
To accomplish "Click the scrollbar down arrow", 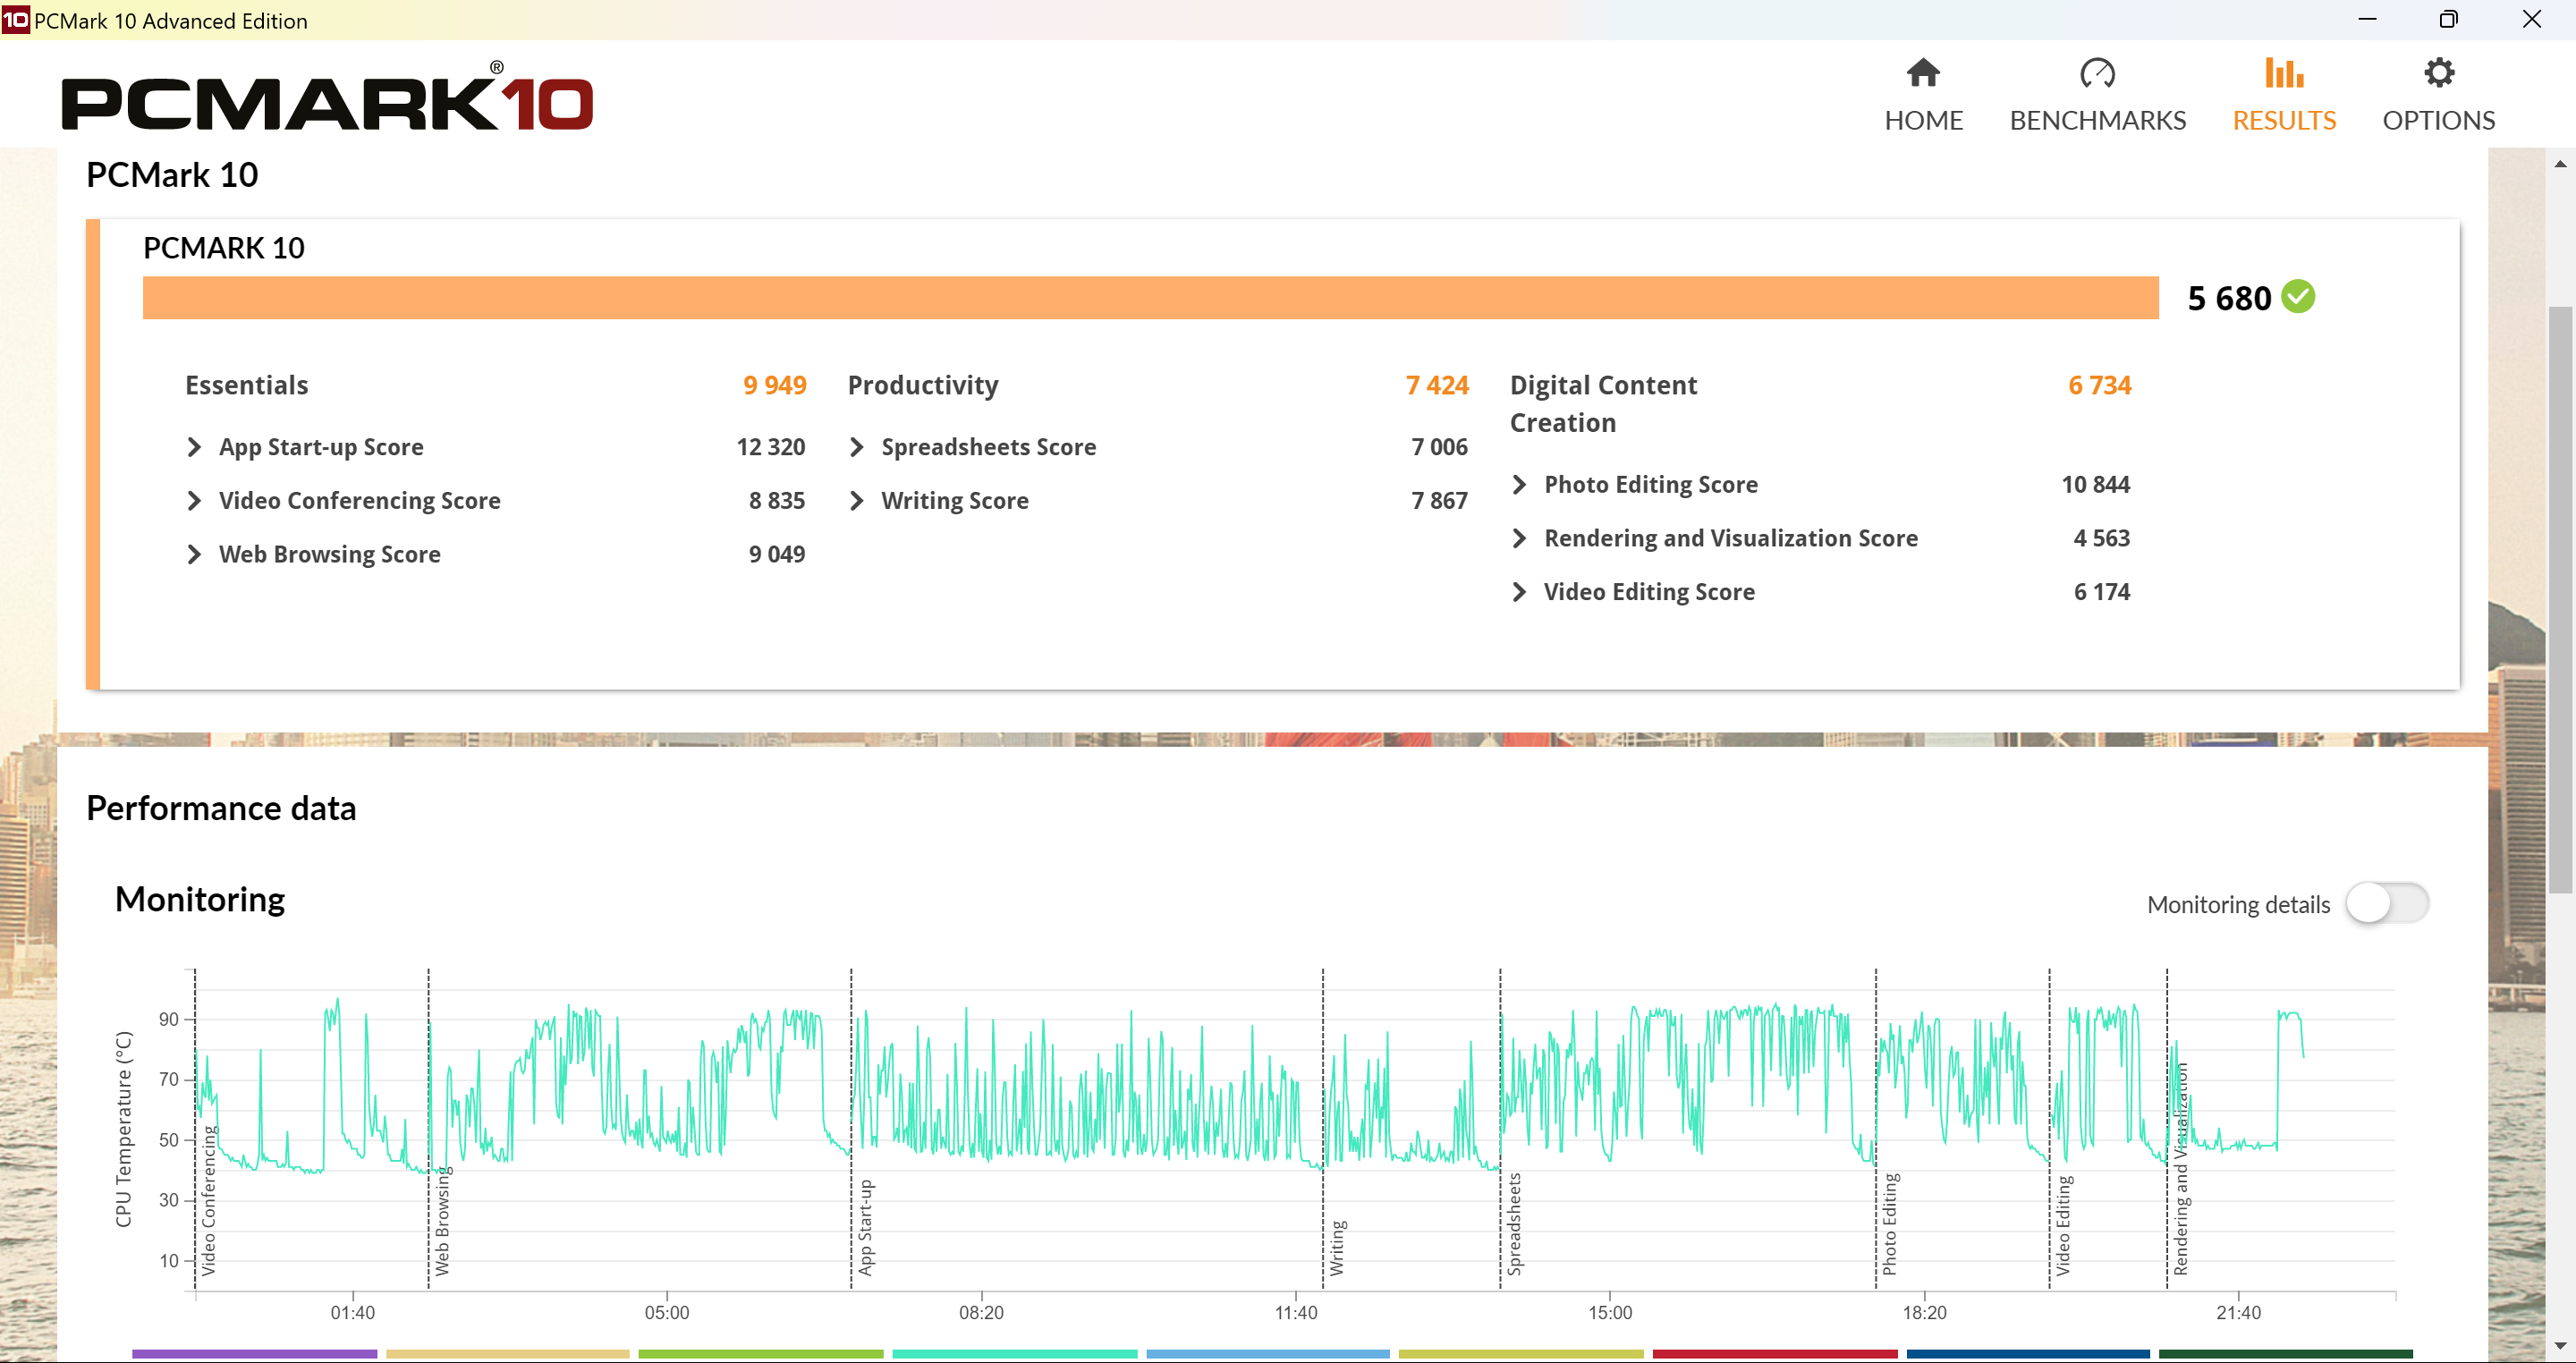I will pyautogui.click(x=2559, y=1346).
